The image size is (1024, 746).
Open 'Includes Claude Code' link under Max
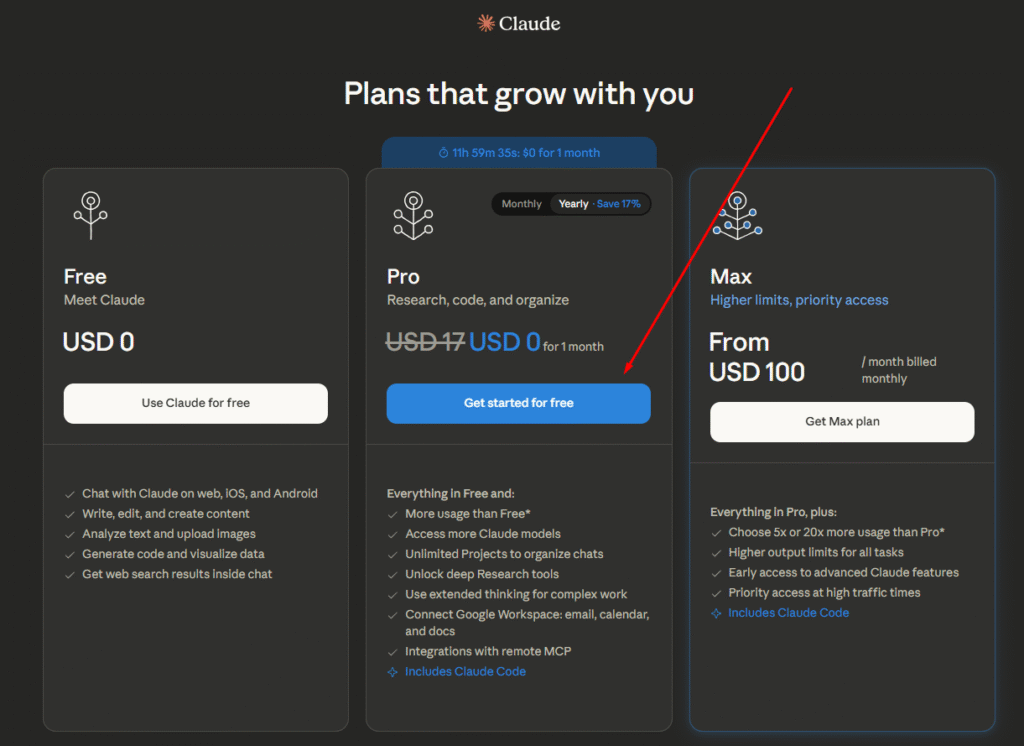[788, 613]
